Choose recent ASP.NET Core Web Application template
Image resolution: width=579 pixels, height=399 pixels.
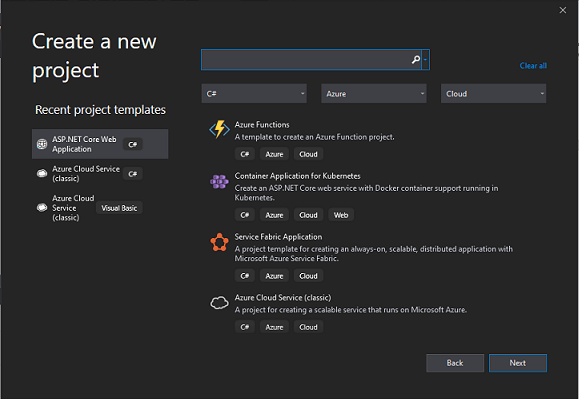[x=100, y=144]
